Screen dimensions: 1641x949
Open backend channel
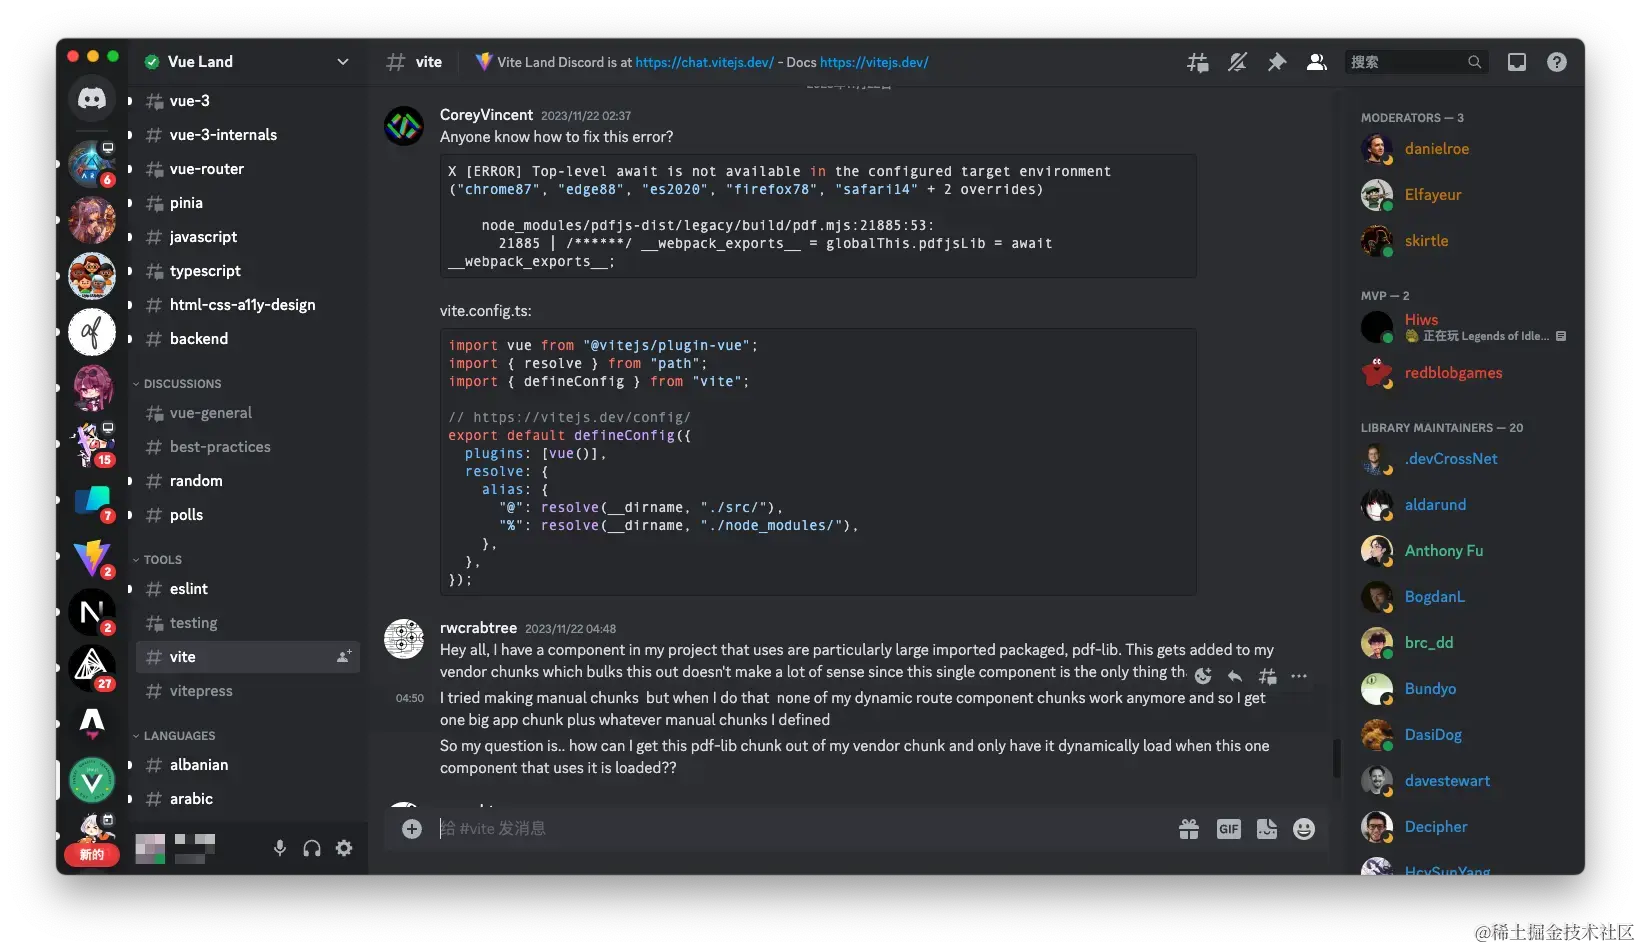click(248, 339)
